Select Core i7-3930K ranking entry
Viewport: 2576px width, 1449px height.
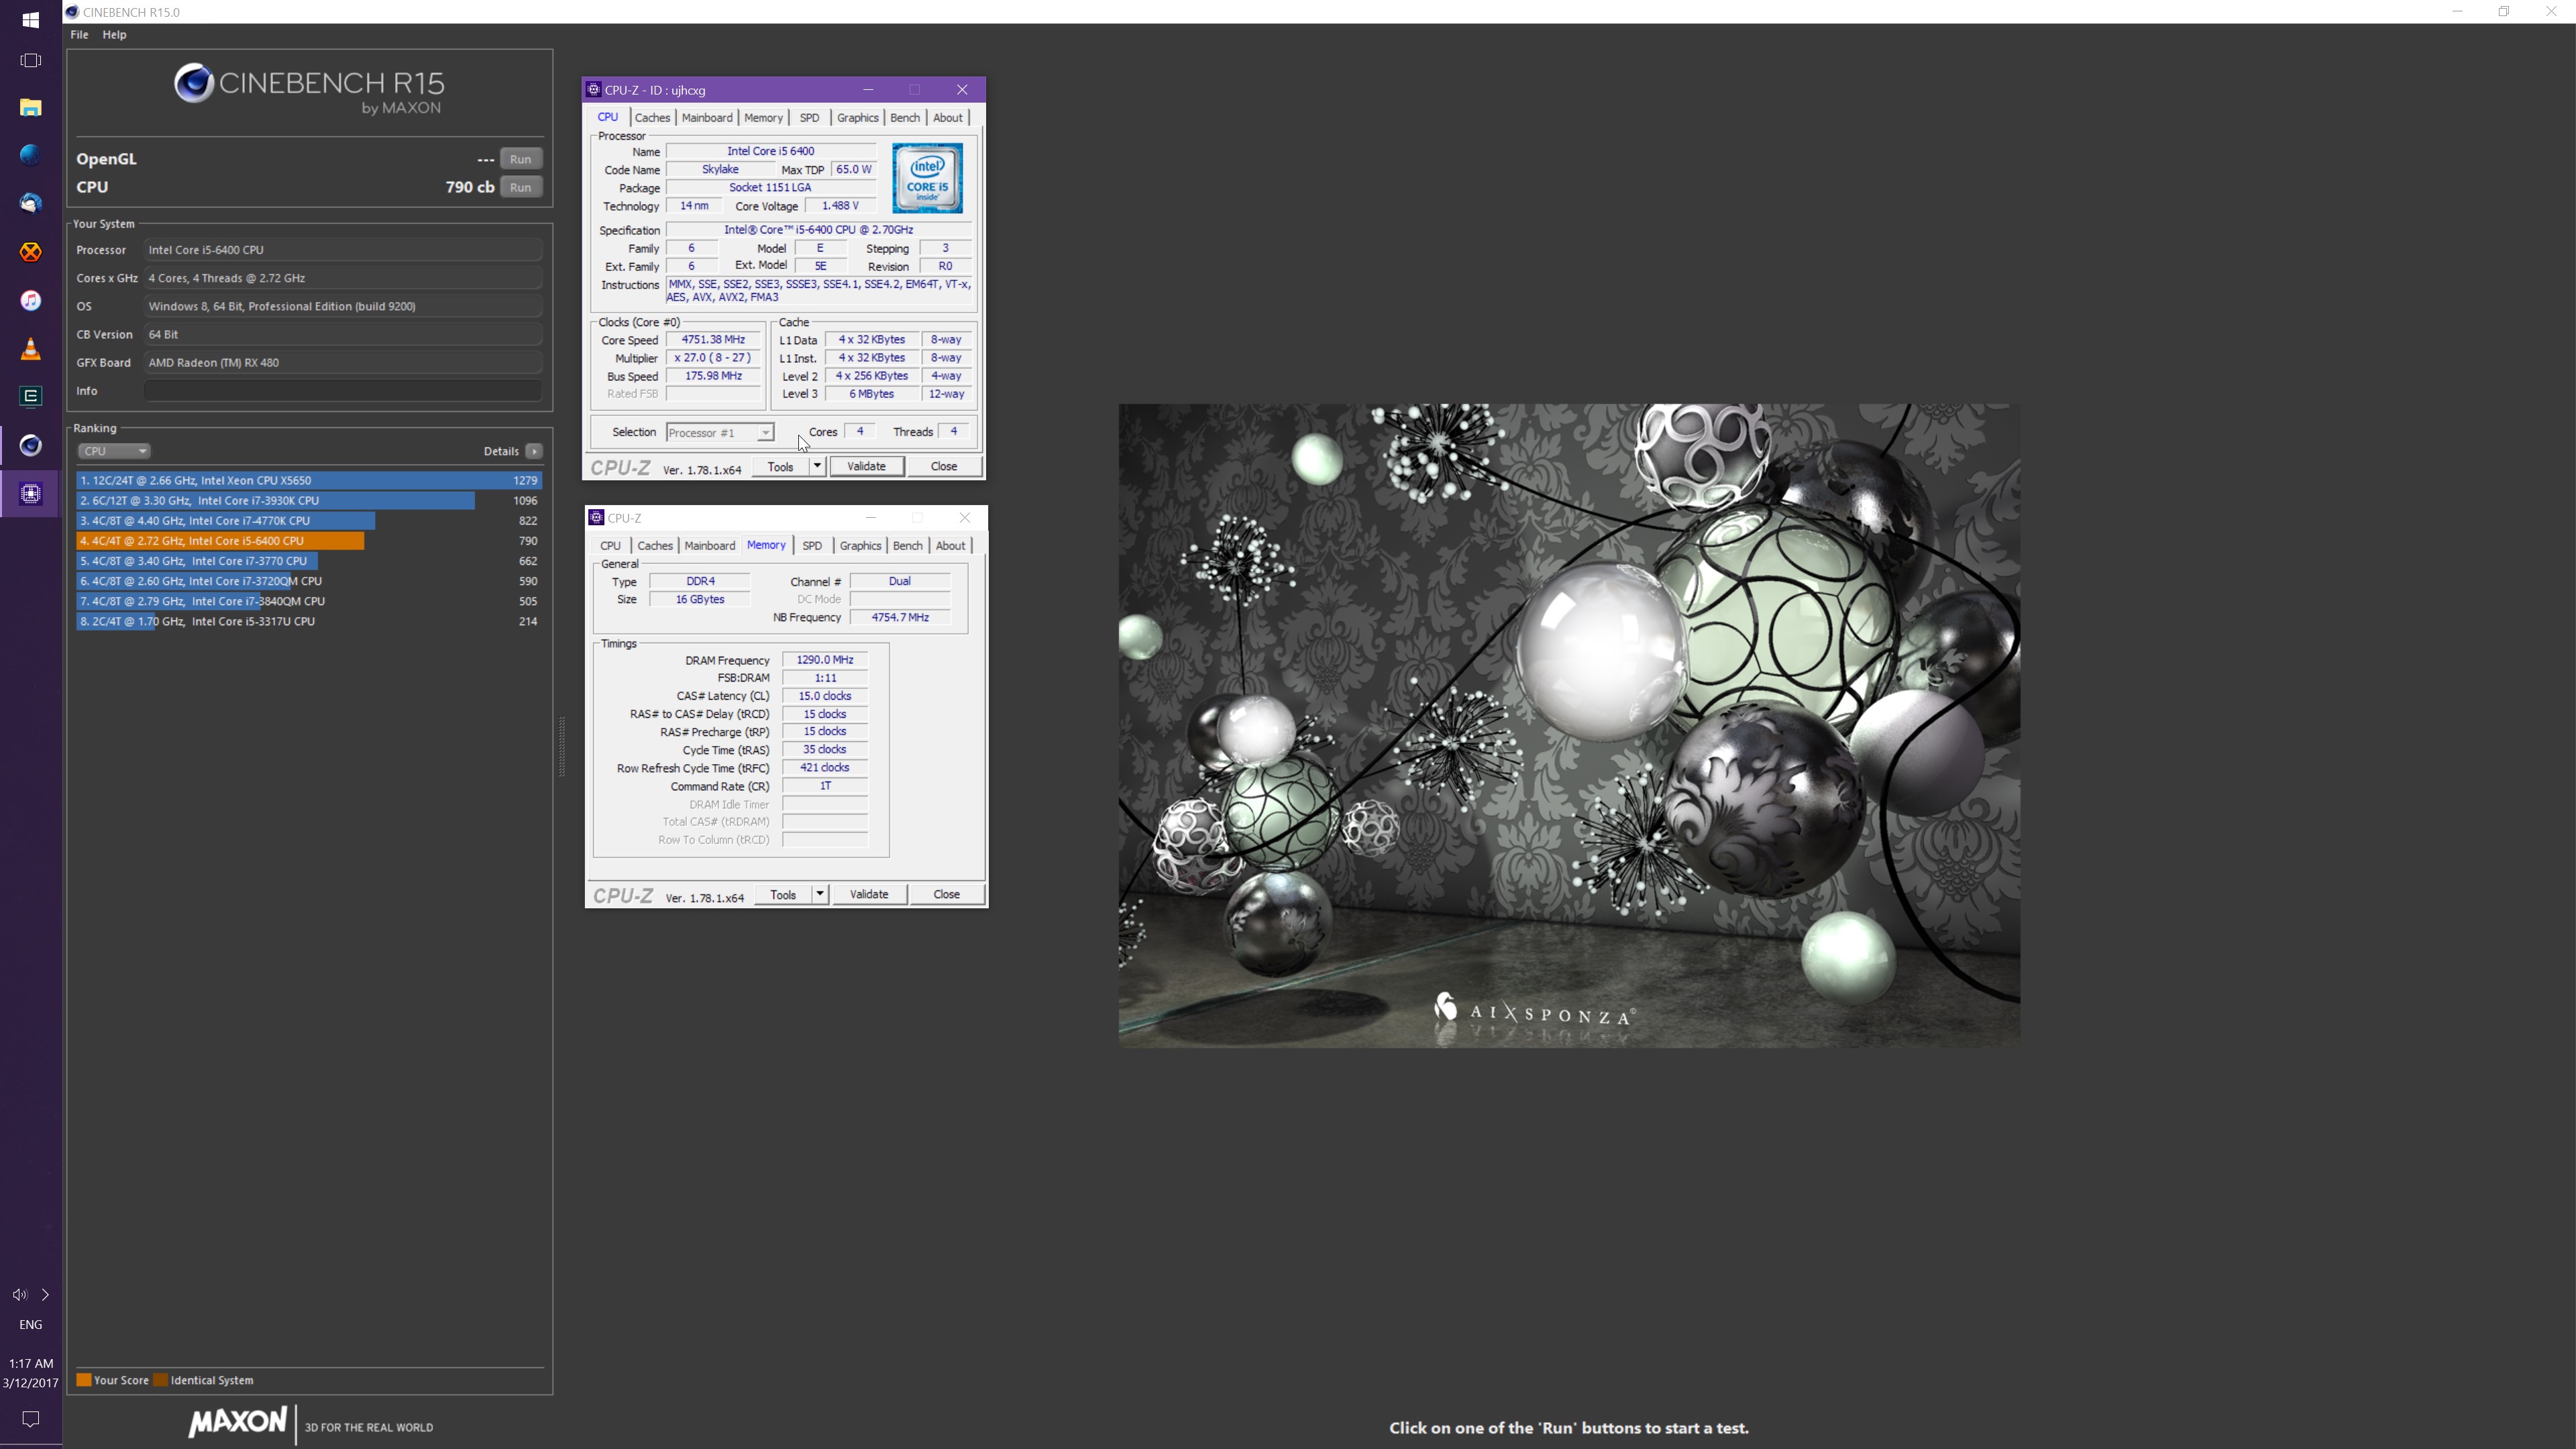click(309, 500)
